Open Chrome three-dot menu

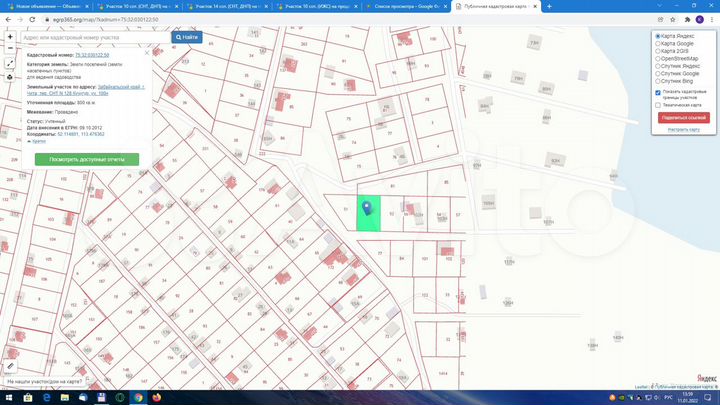[712, 19]
